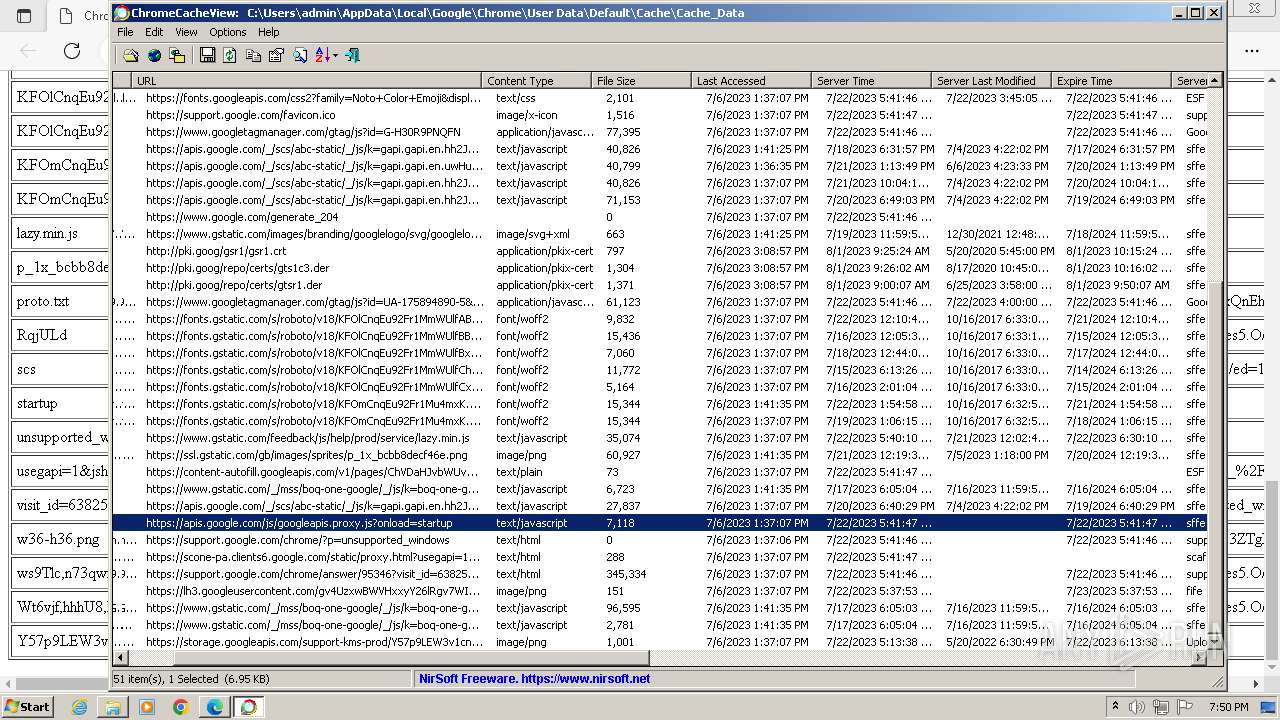Sort by the Expire Time column header

(x=1111, y=81)
